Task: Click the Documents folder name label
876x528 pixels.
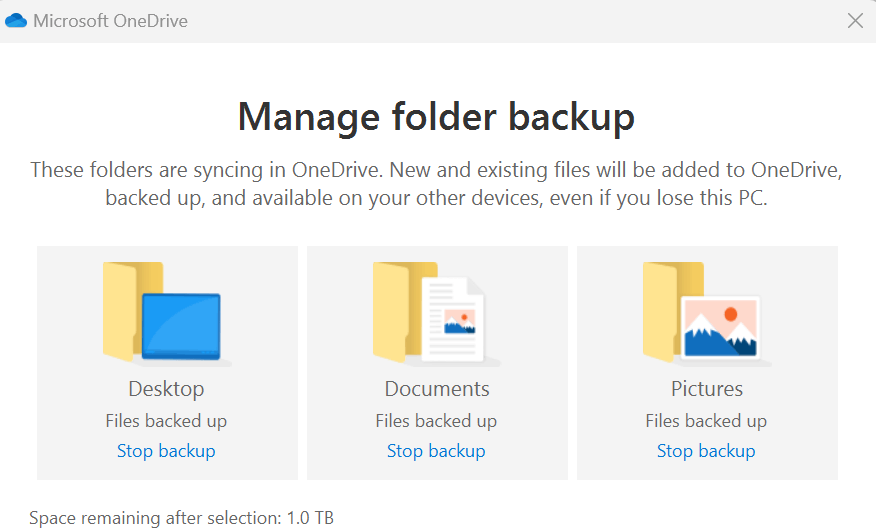Action: coord(437,389)
